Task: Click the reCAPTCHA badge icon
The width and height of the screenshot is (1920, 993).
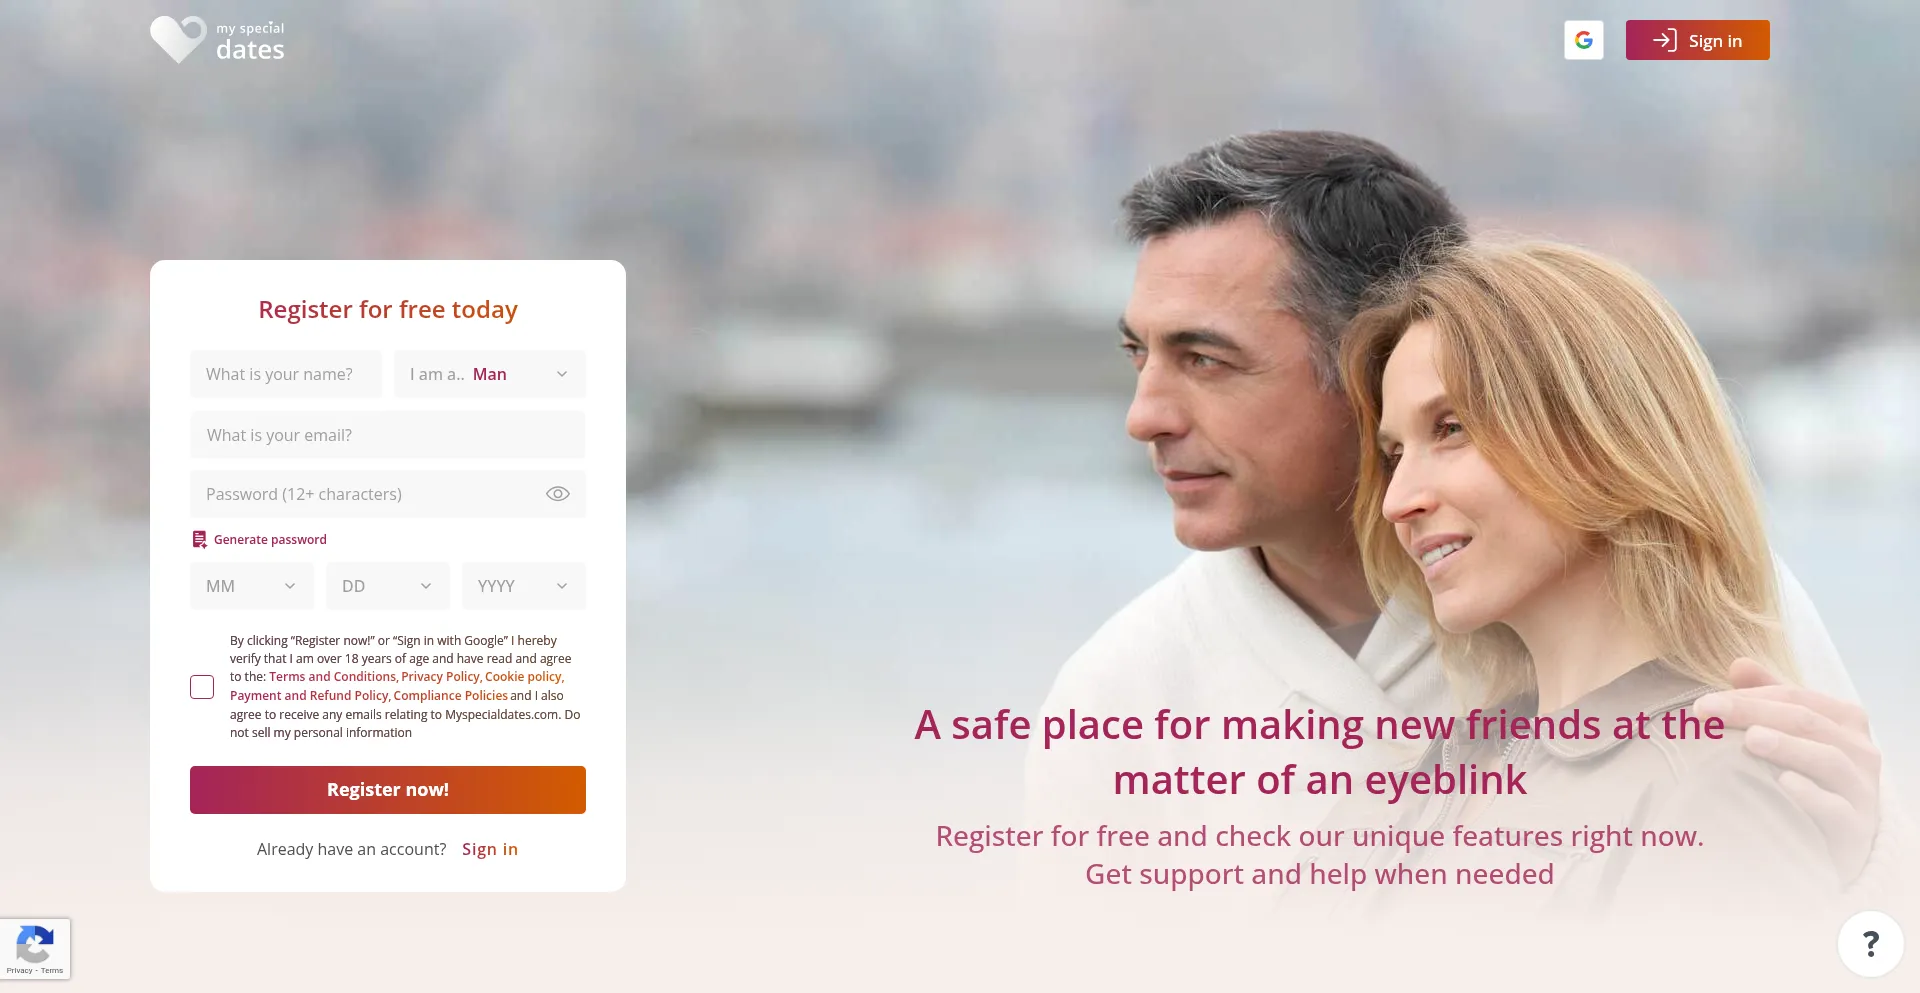Action: click(35, 944)
